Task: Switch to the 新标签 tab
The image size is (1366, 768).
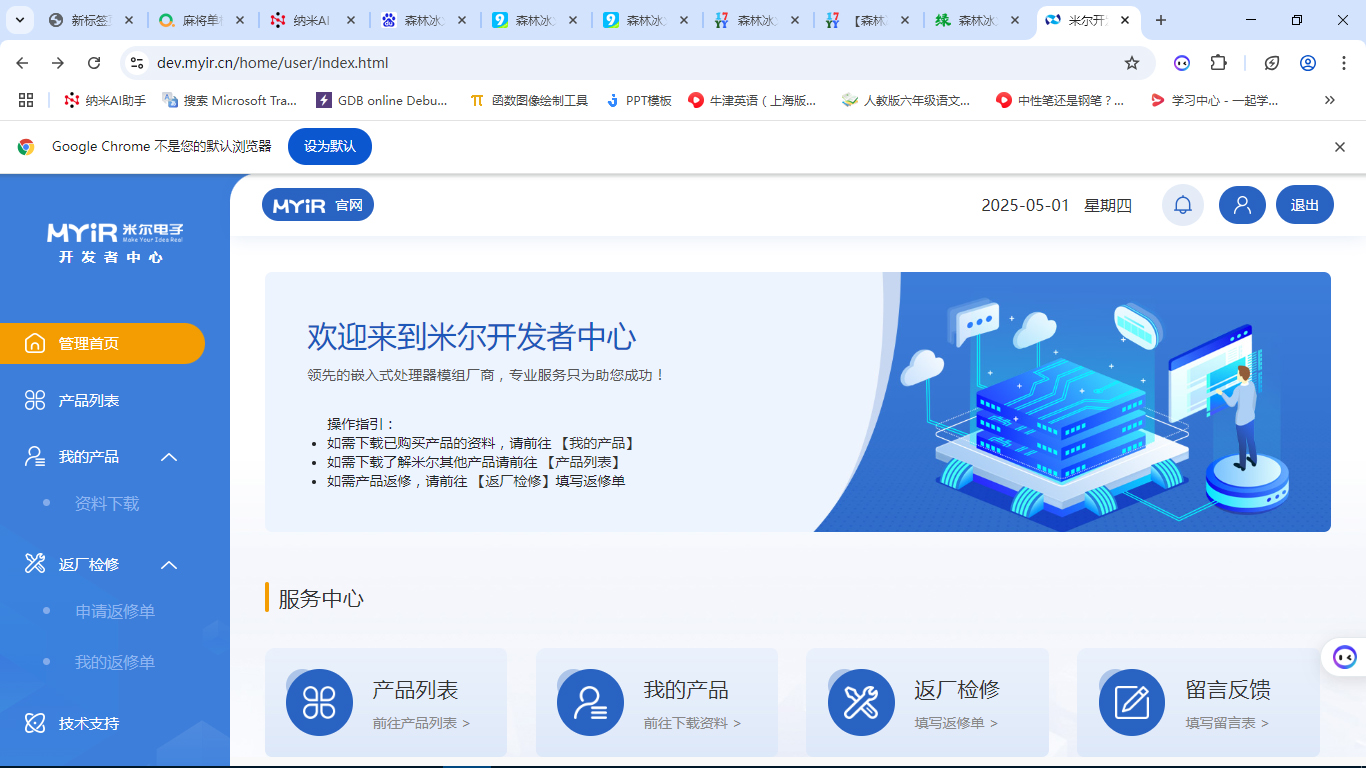Action: pos(92,20)
